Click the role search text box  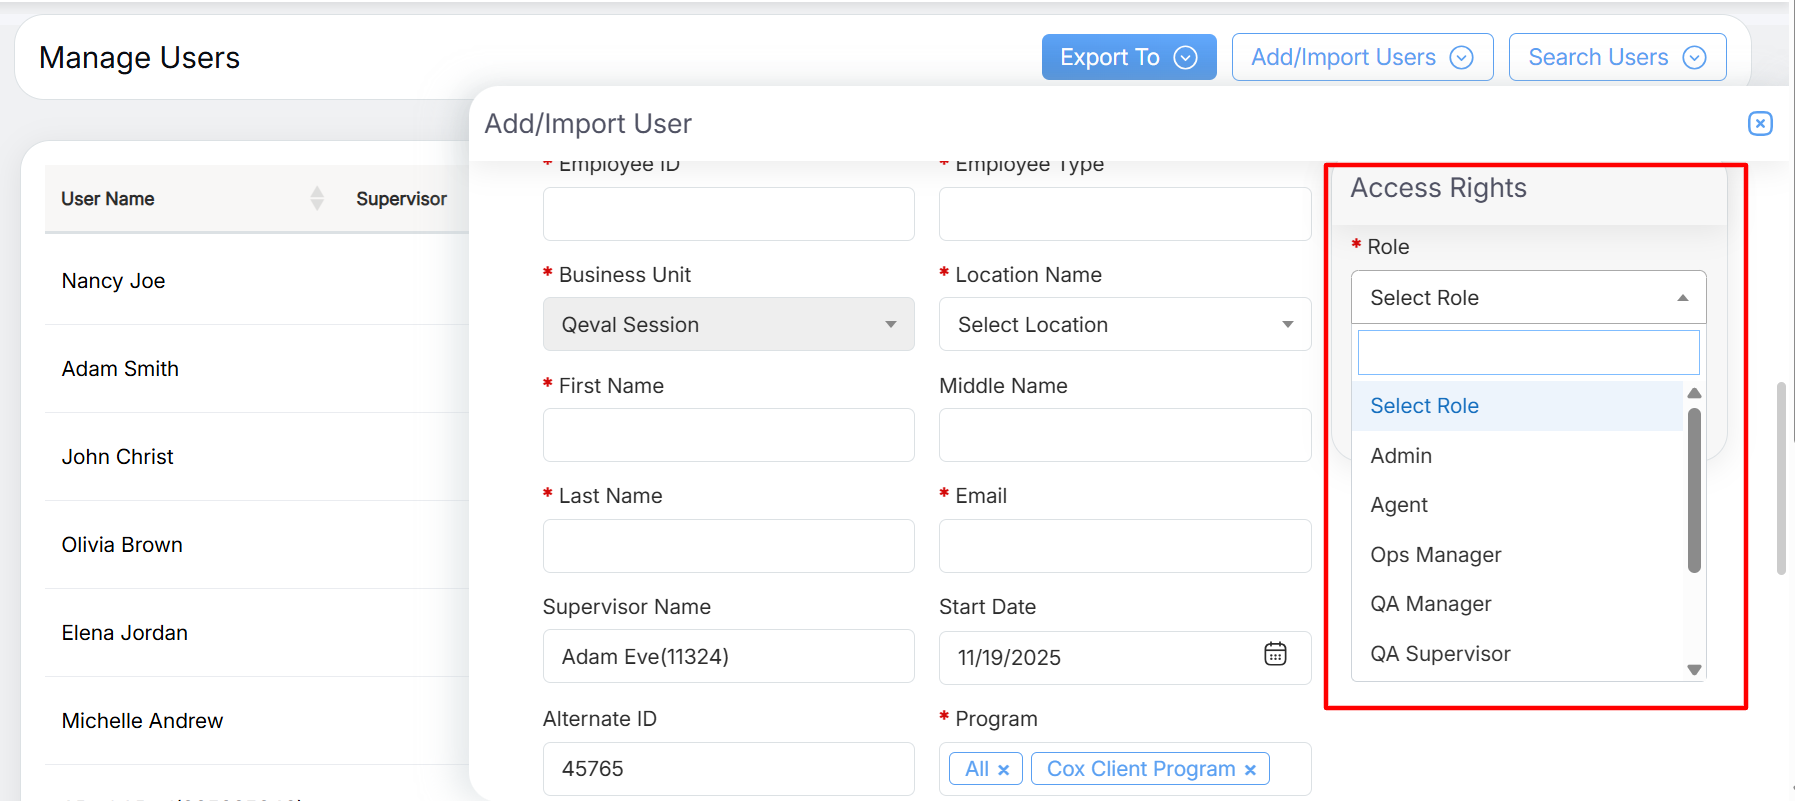(x=1527, y=353)
